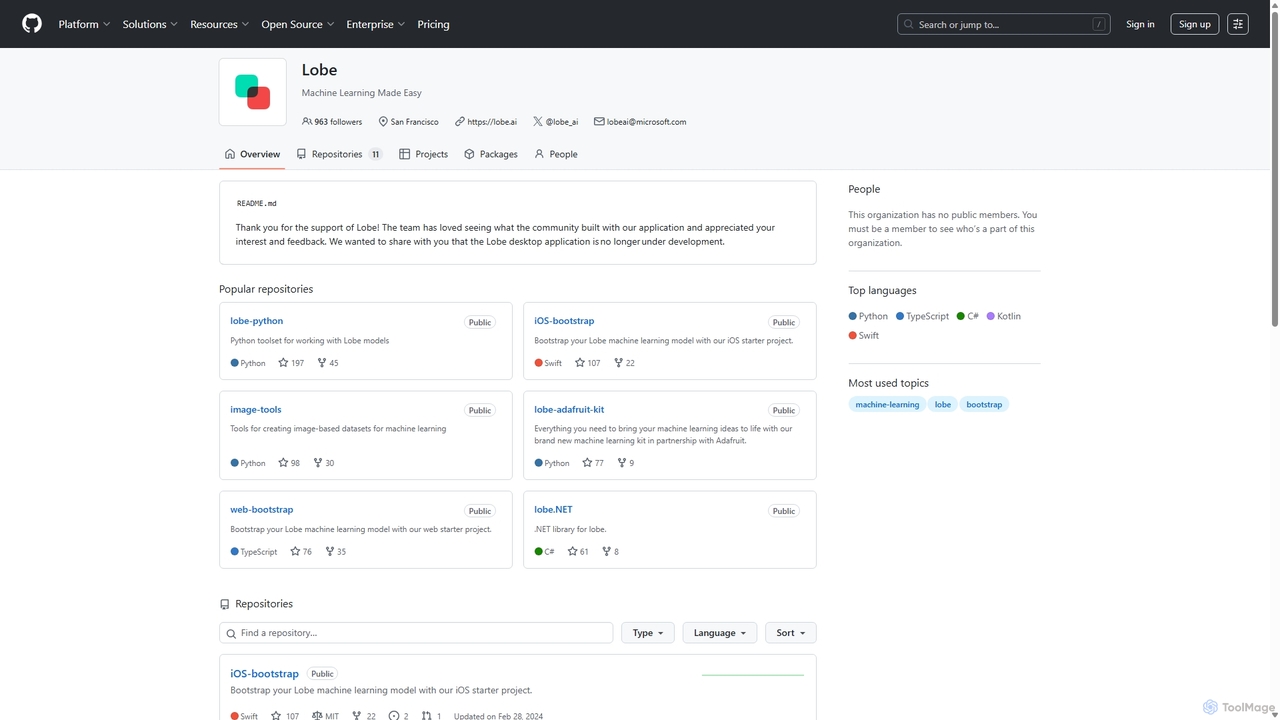Filter by C# in Top languages
The image size is (1280, 720).
(x=967, y=316)
